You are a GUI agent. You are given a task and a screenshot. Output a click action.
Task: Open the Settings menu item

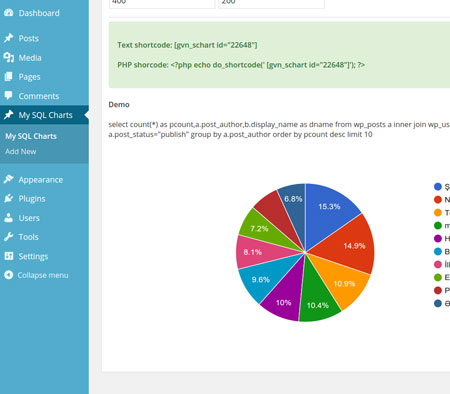pos(33,256)
